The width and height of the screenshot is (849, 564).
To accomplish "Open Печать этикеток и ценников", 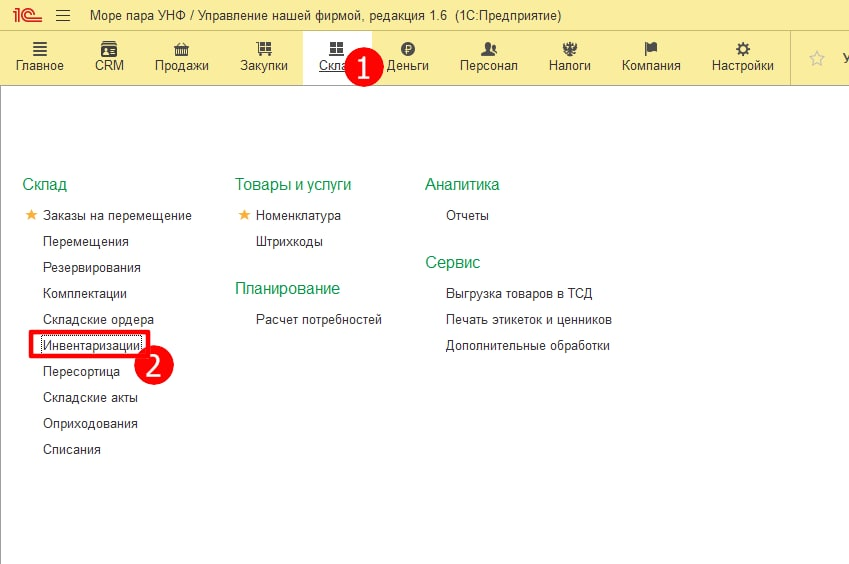I will pyautogui.click(x=529, y=319).
